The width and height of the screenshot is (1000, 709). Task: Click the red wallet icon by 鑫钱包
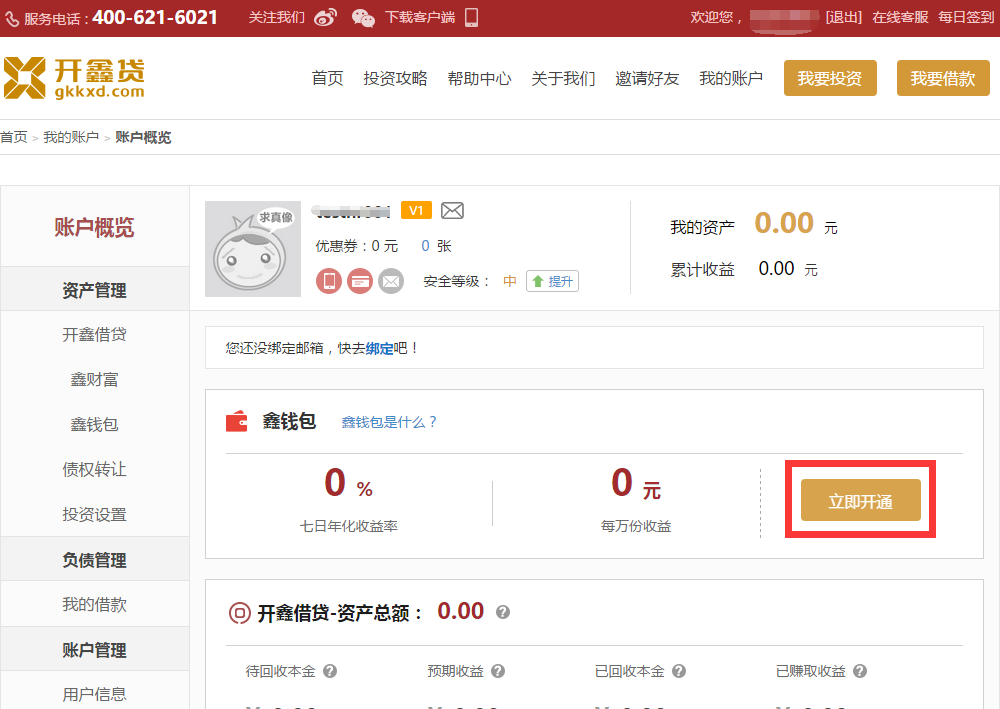[x=237, y=421]
